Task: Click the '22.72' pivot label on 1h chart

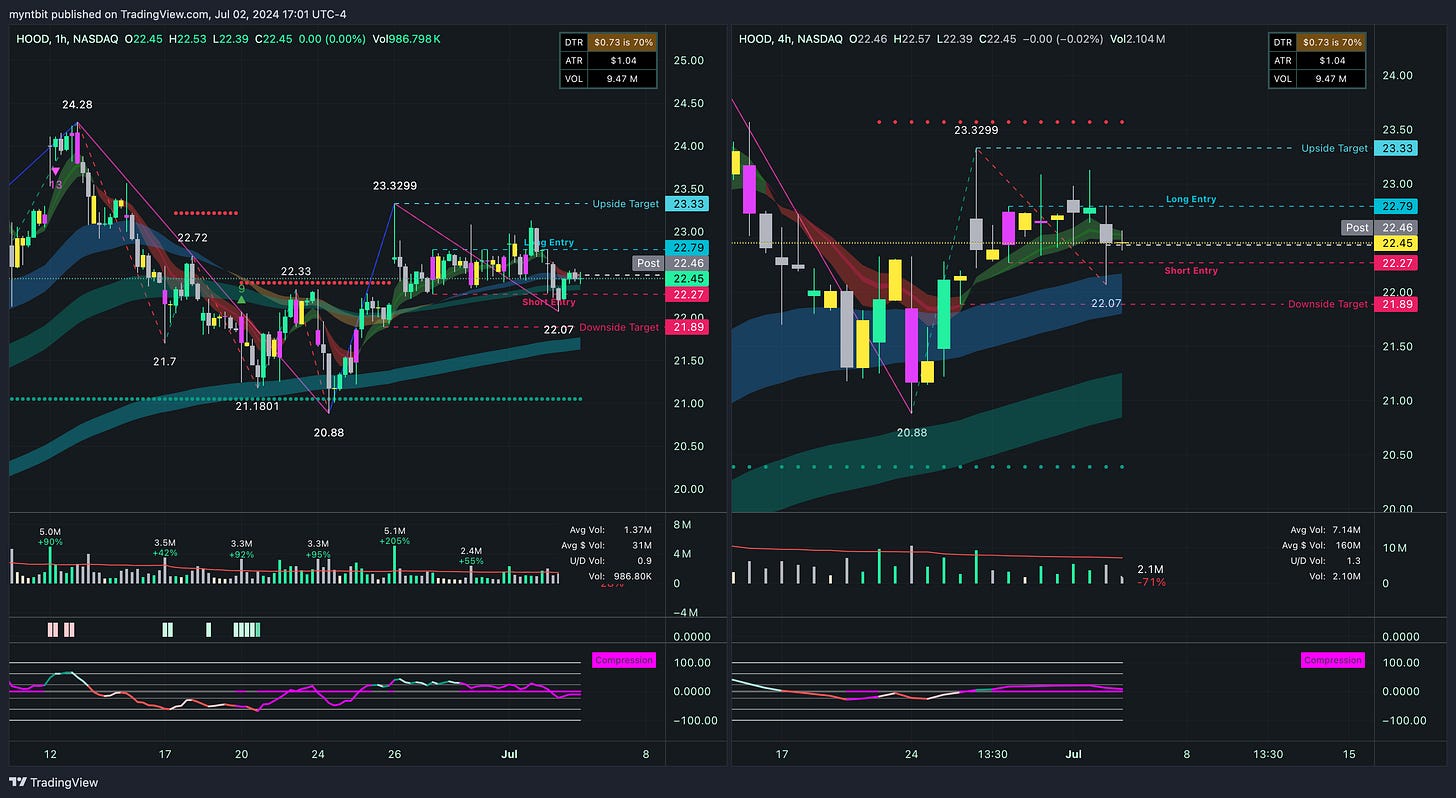Action: coord(193,238)
